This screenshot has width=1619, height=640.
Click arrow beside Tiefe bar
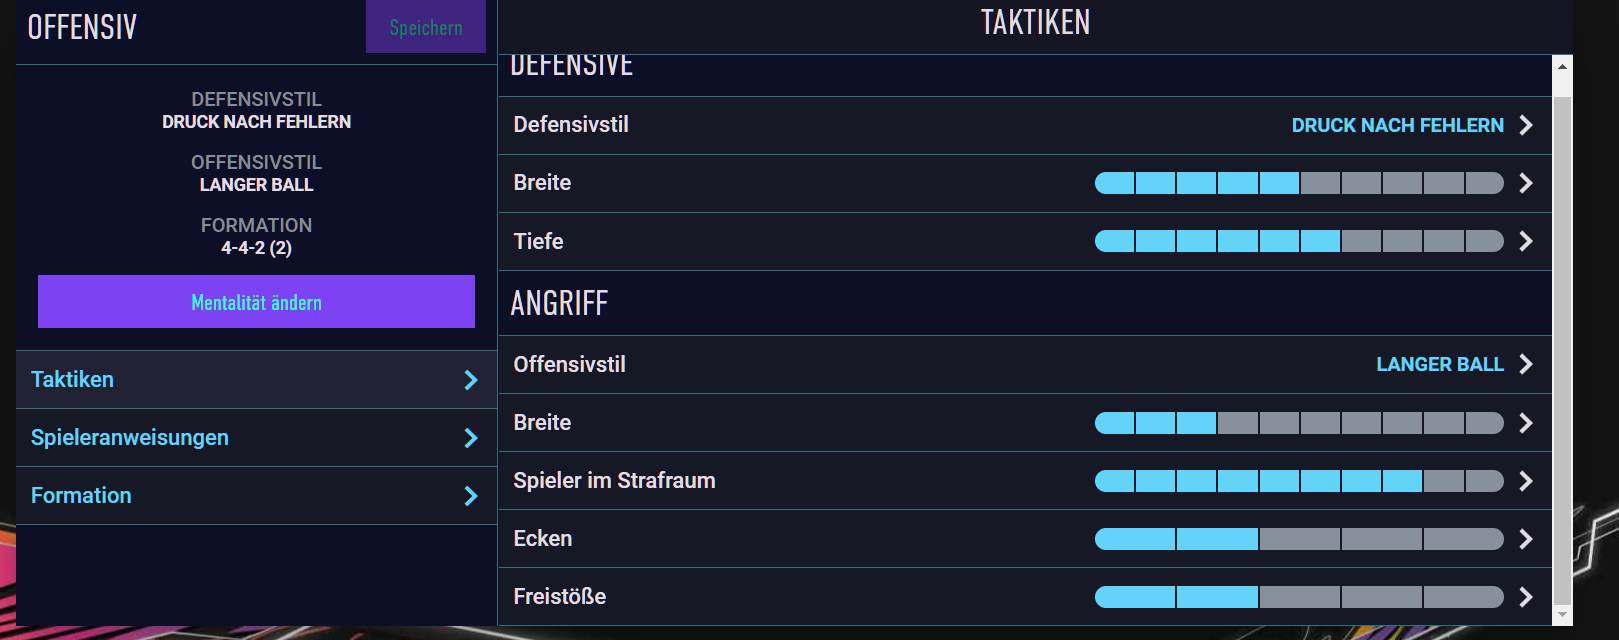click(x=1526, y=241)
